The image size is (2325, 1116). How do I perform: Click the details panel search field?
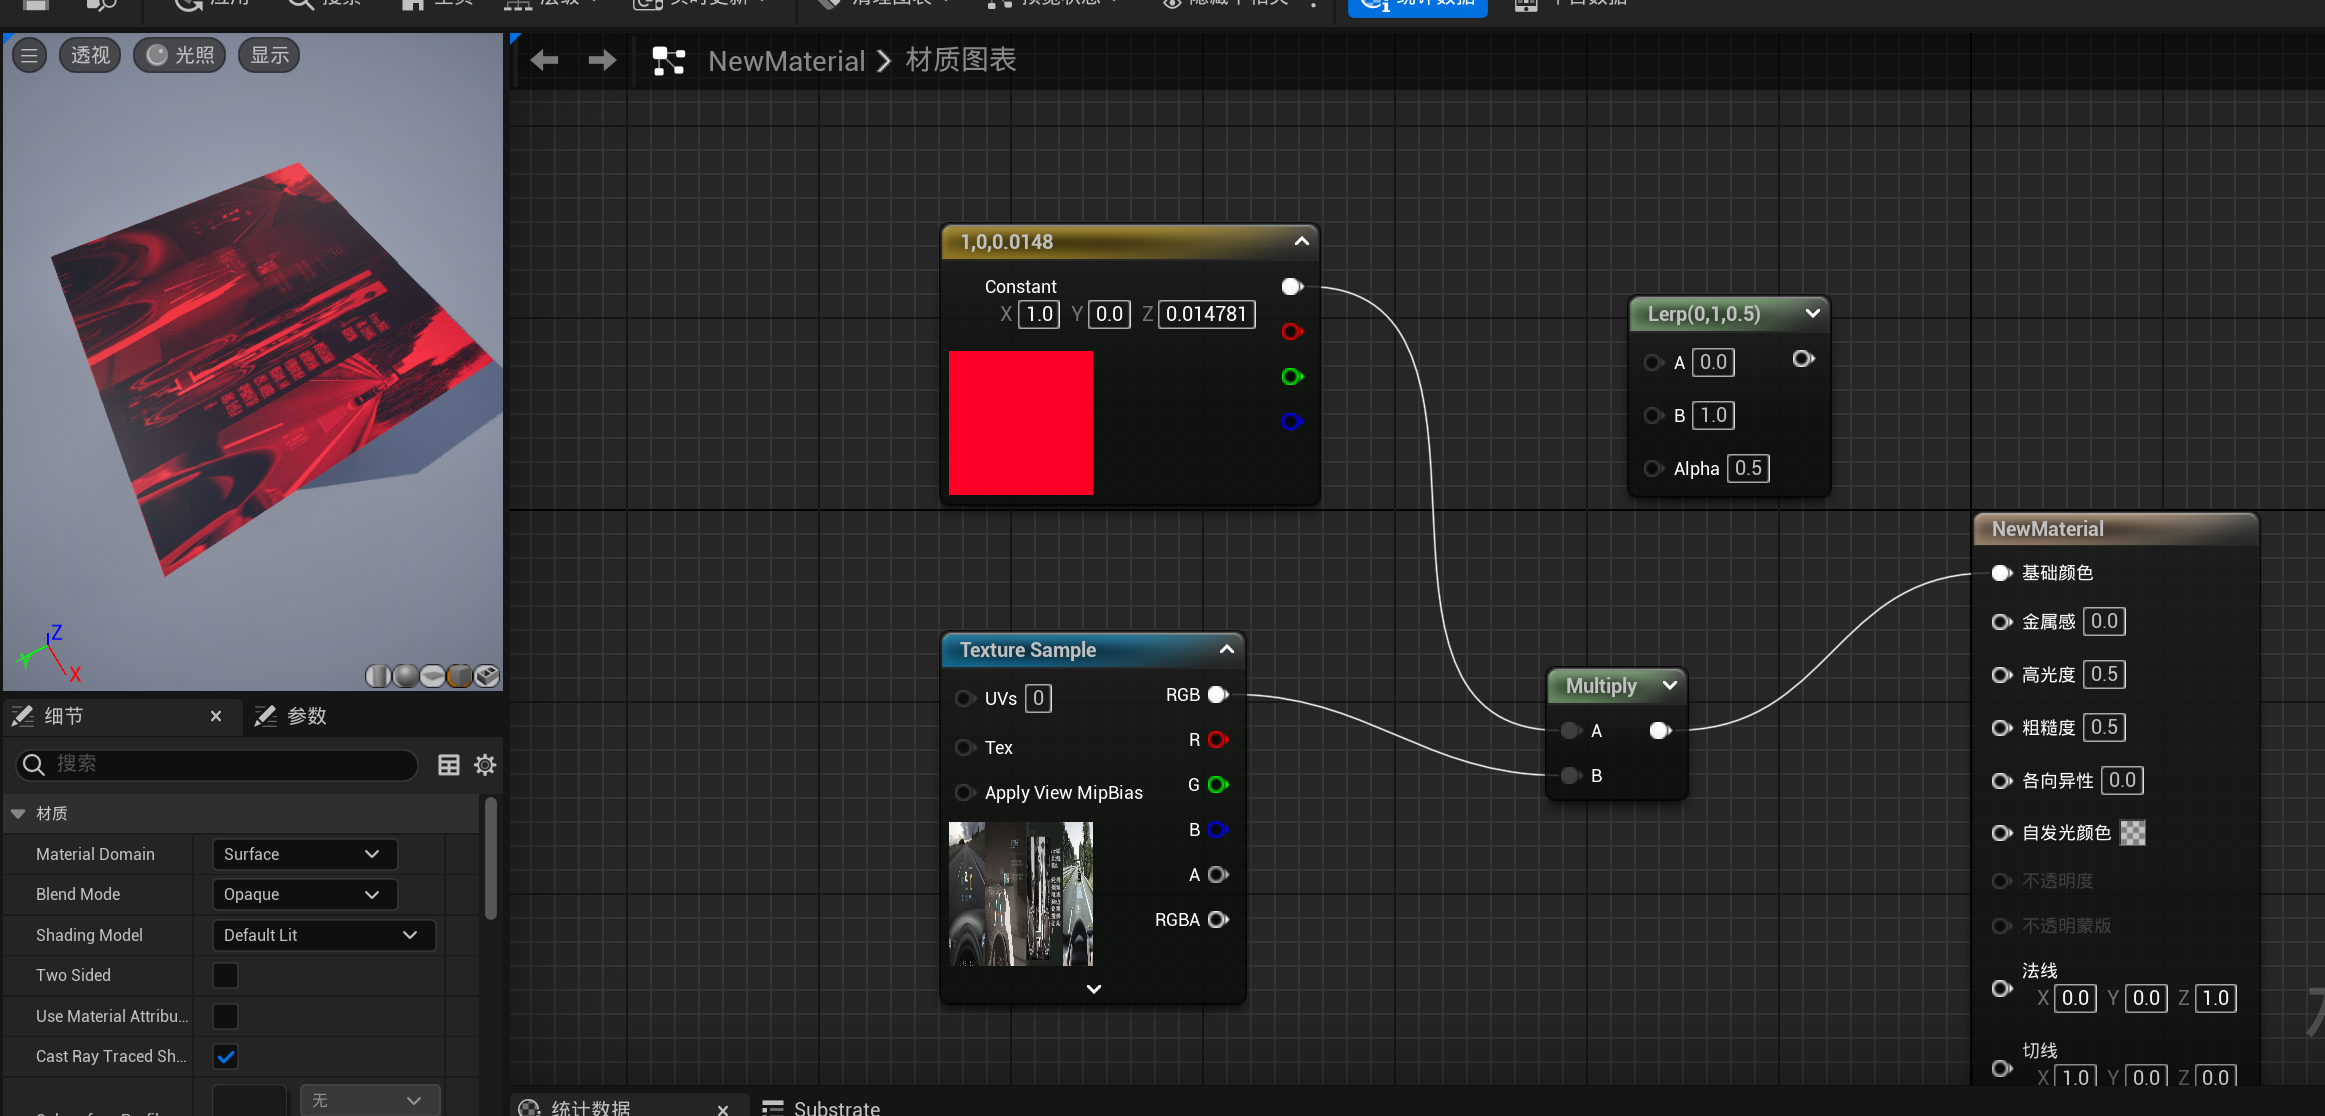[x=218, y=764]
